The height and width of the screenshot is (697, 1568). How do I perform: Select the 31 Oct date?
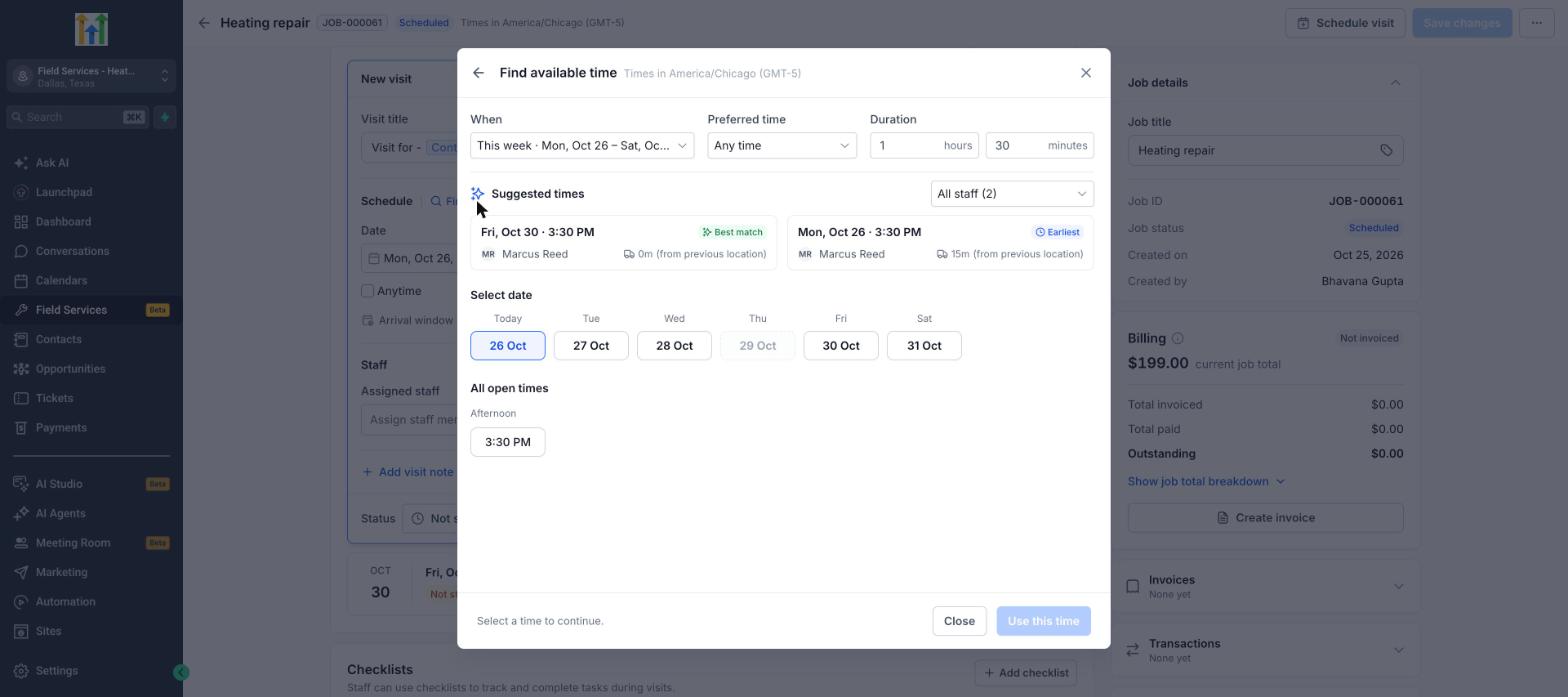924,346
